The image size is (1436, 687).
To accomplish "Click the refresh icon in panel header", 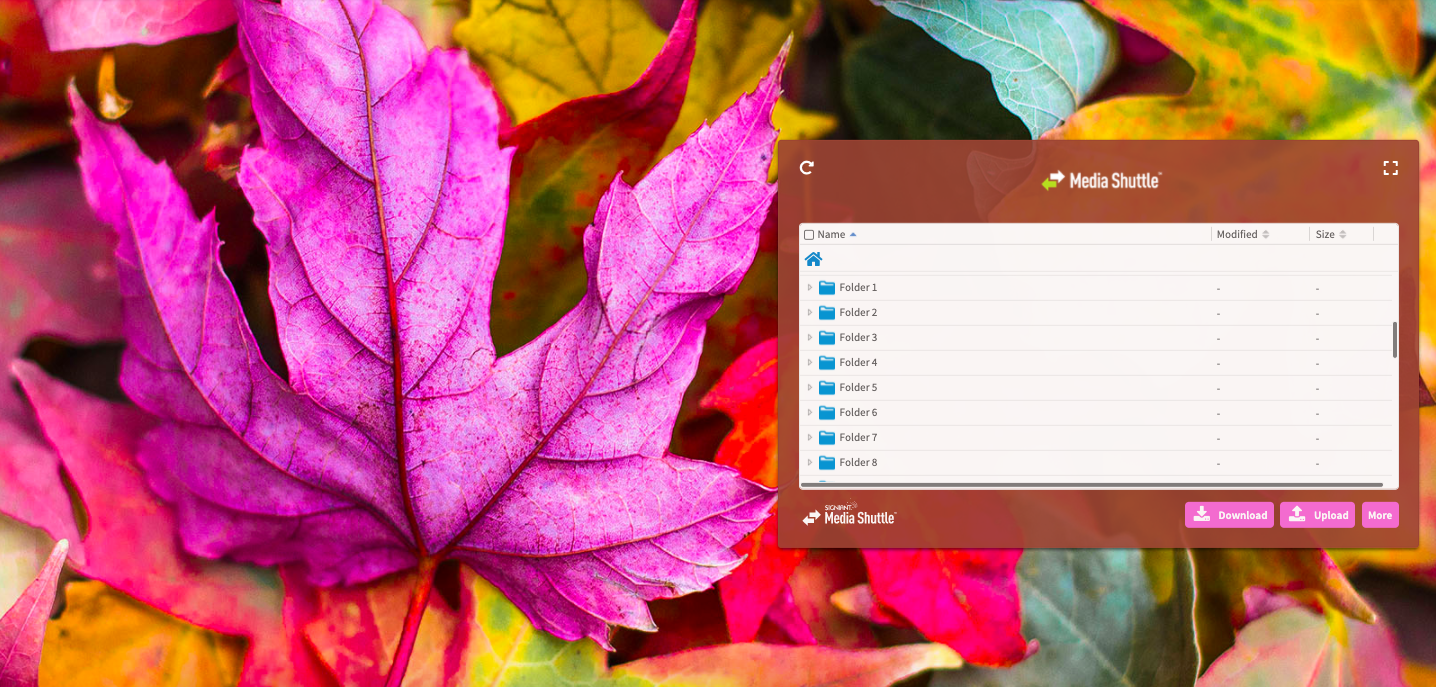I will click(x=807, y=167).
